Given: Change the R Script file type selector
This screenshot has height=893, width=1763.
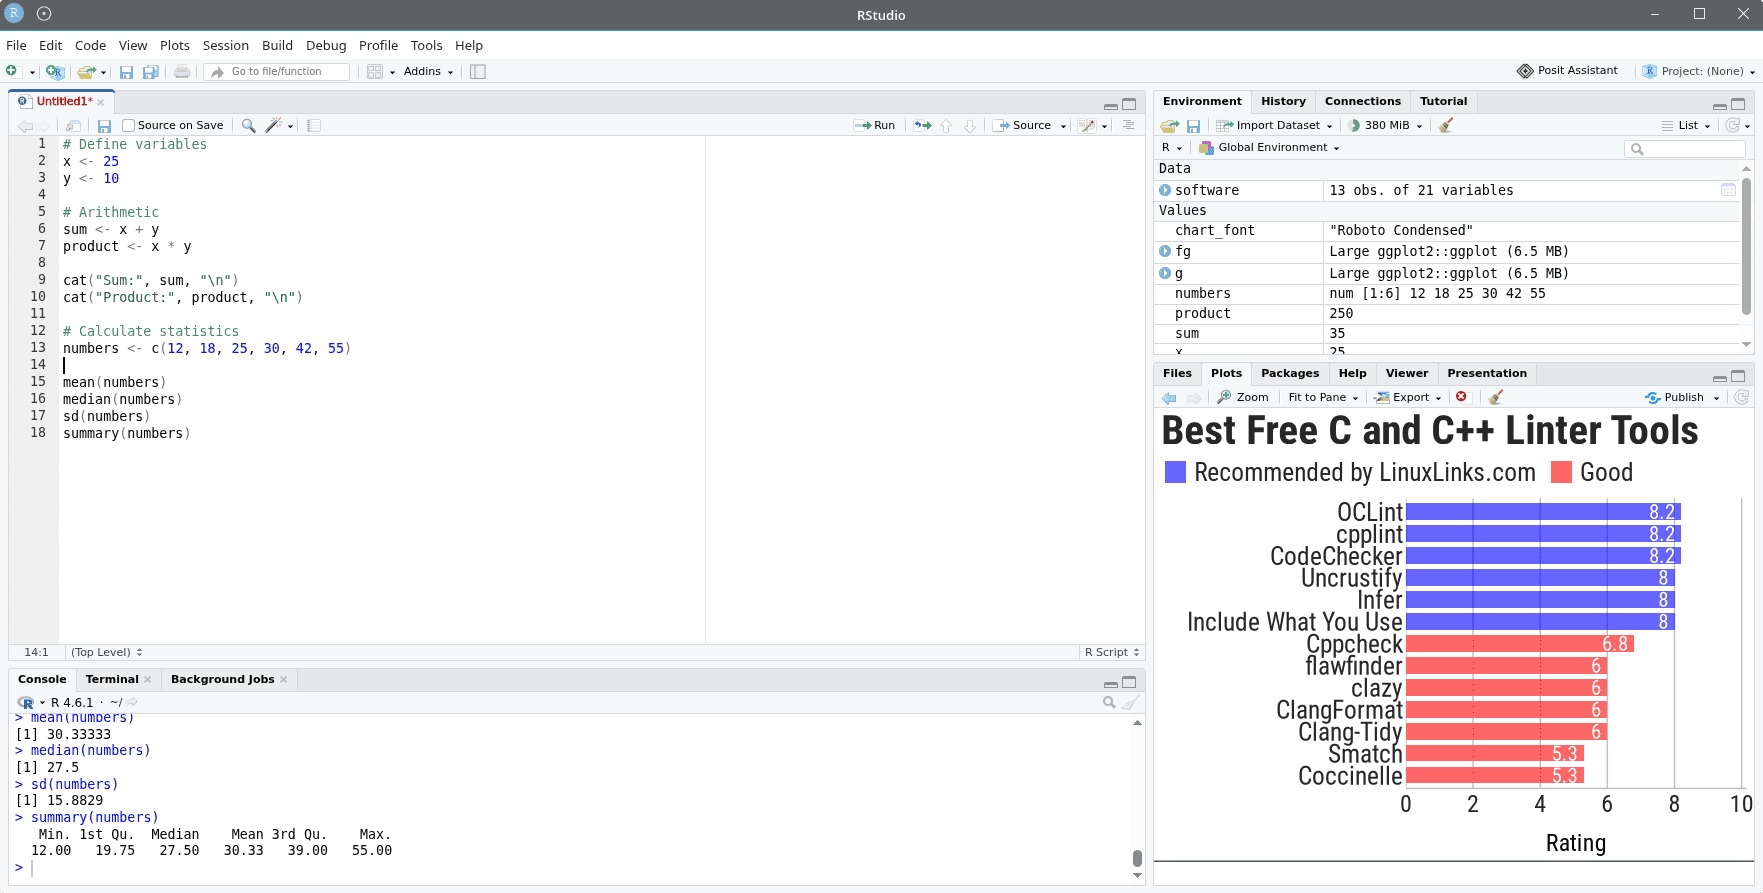Looking at the screenshot, I should pos(1111,652).
